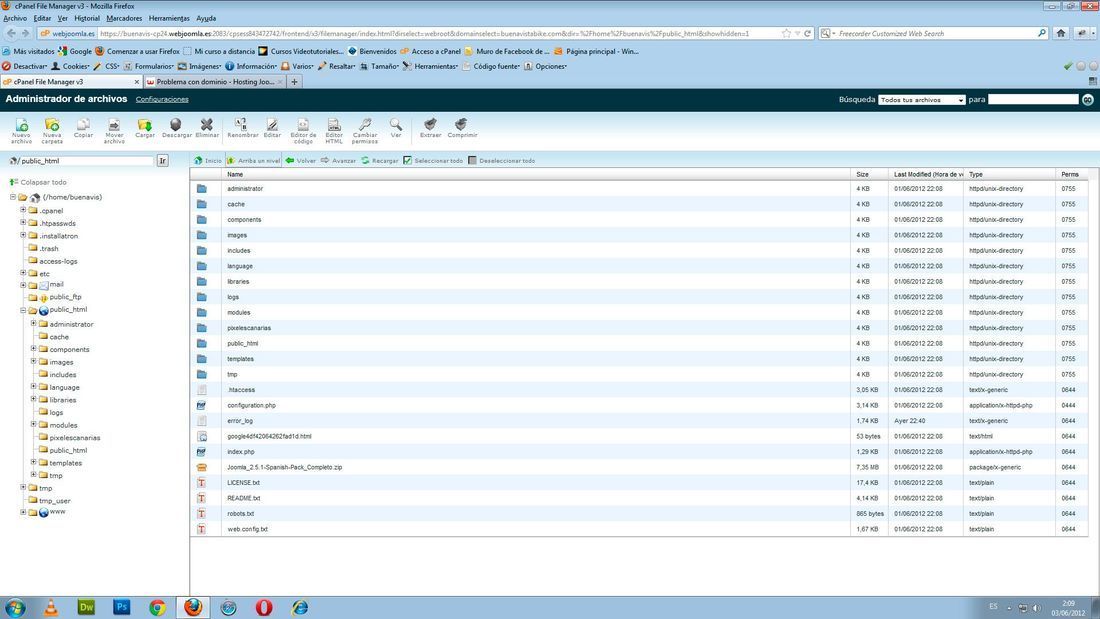1100x619 pixels.
Task: Open the Editor HTML tool
Action: tap(334, 131)
